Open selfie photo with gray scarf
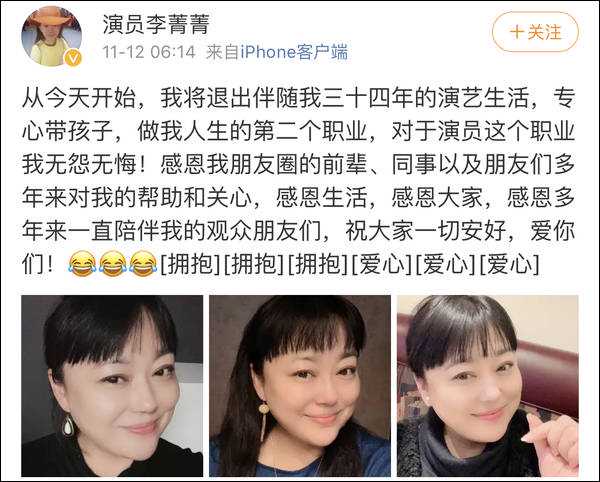 click(488, 386)
